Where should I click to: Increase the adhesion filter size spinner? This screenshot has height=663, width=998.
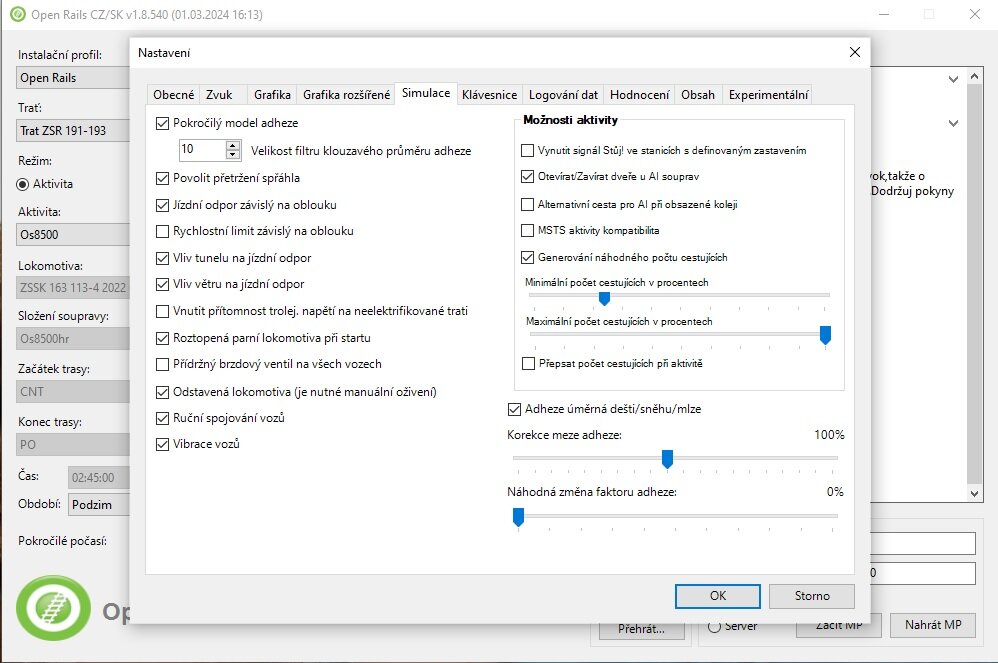(233, 146)
